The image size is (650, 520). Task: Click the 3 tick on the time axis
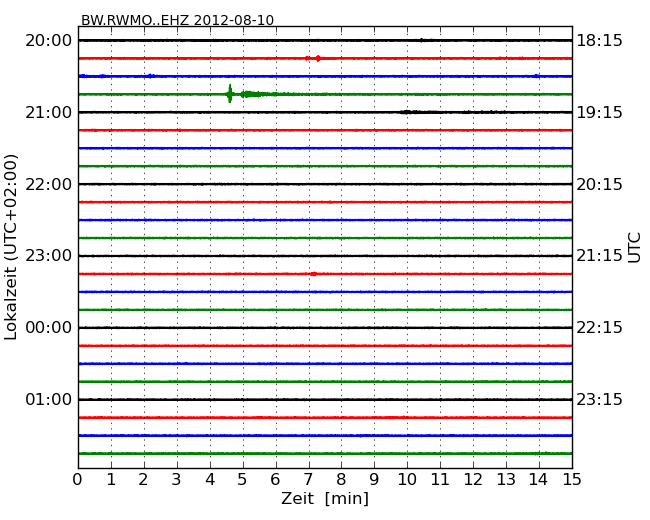[177, 479]
